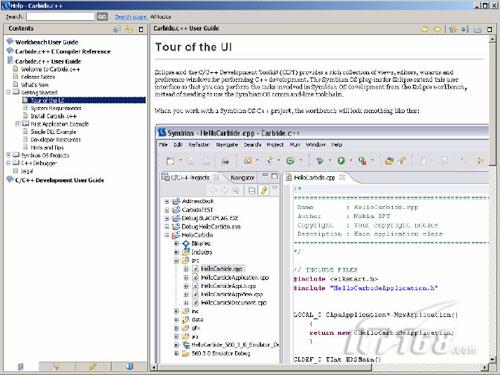
Task: Click C/C++ Projects tab in embedded screenshot
Action: tap(190, 178)
